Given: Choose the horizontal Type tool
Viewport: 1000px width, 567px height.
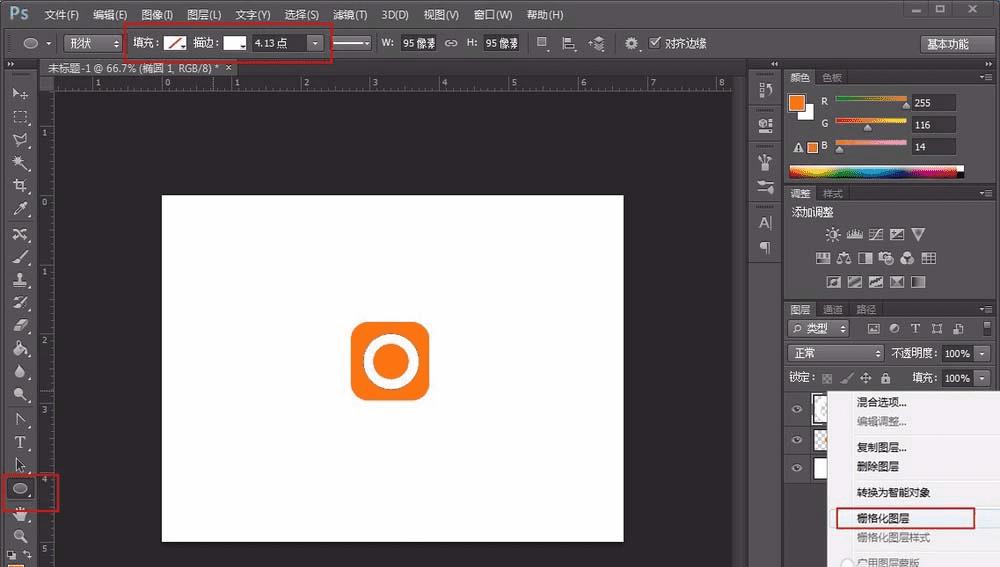Looking at the screenshot, I should [20, 442].
